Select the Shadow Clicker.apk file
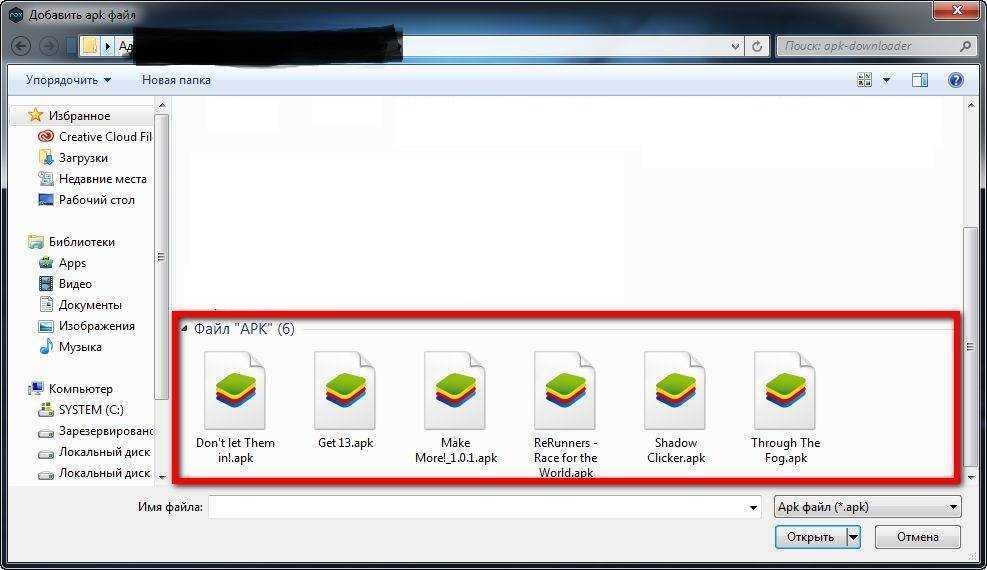Screen dimensions: 987x570 coord(675,408)
